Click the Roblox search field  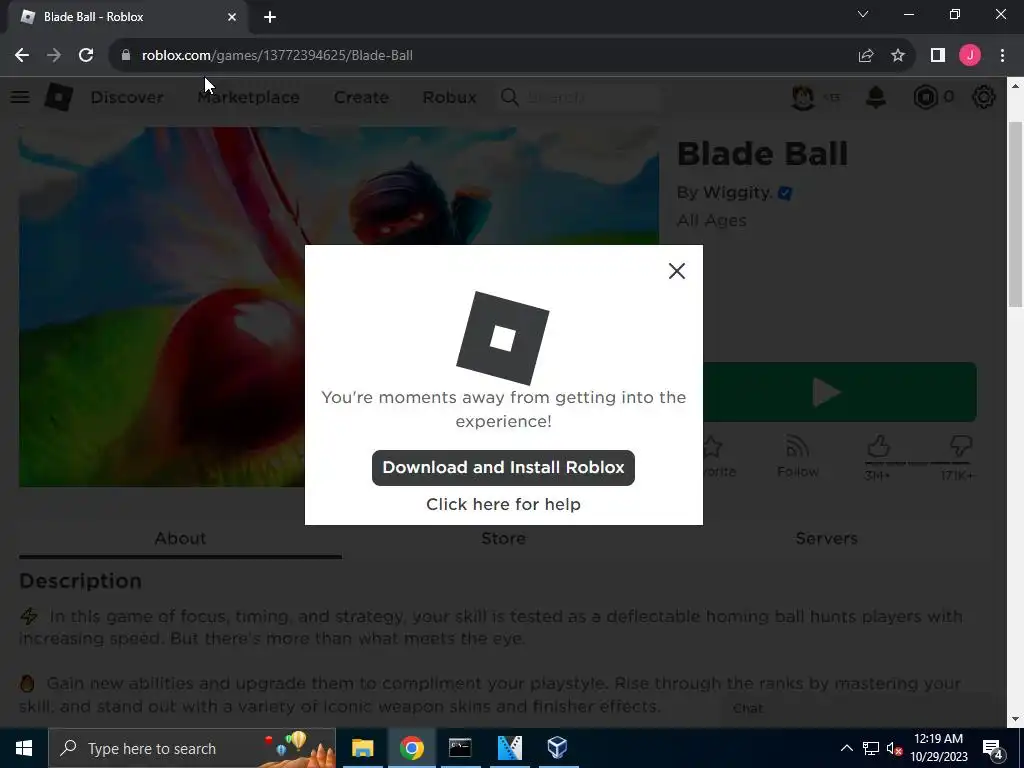580,97
